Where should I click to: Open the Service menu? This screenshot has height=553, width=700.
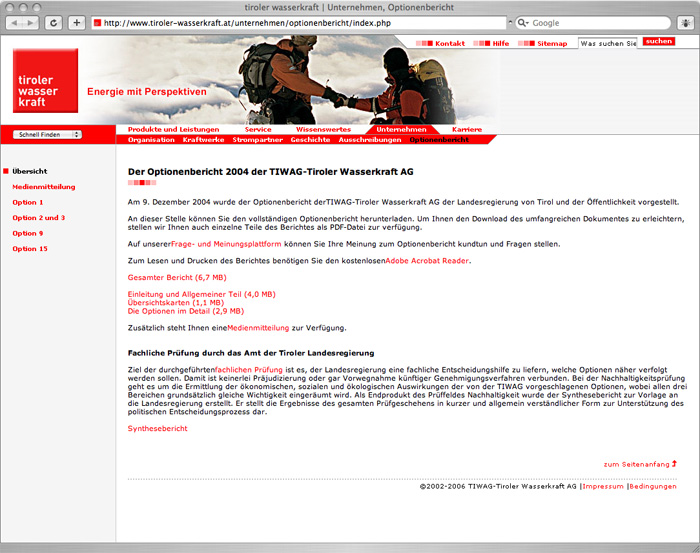tap(258, 129)
